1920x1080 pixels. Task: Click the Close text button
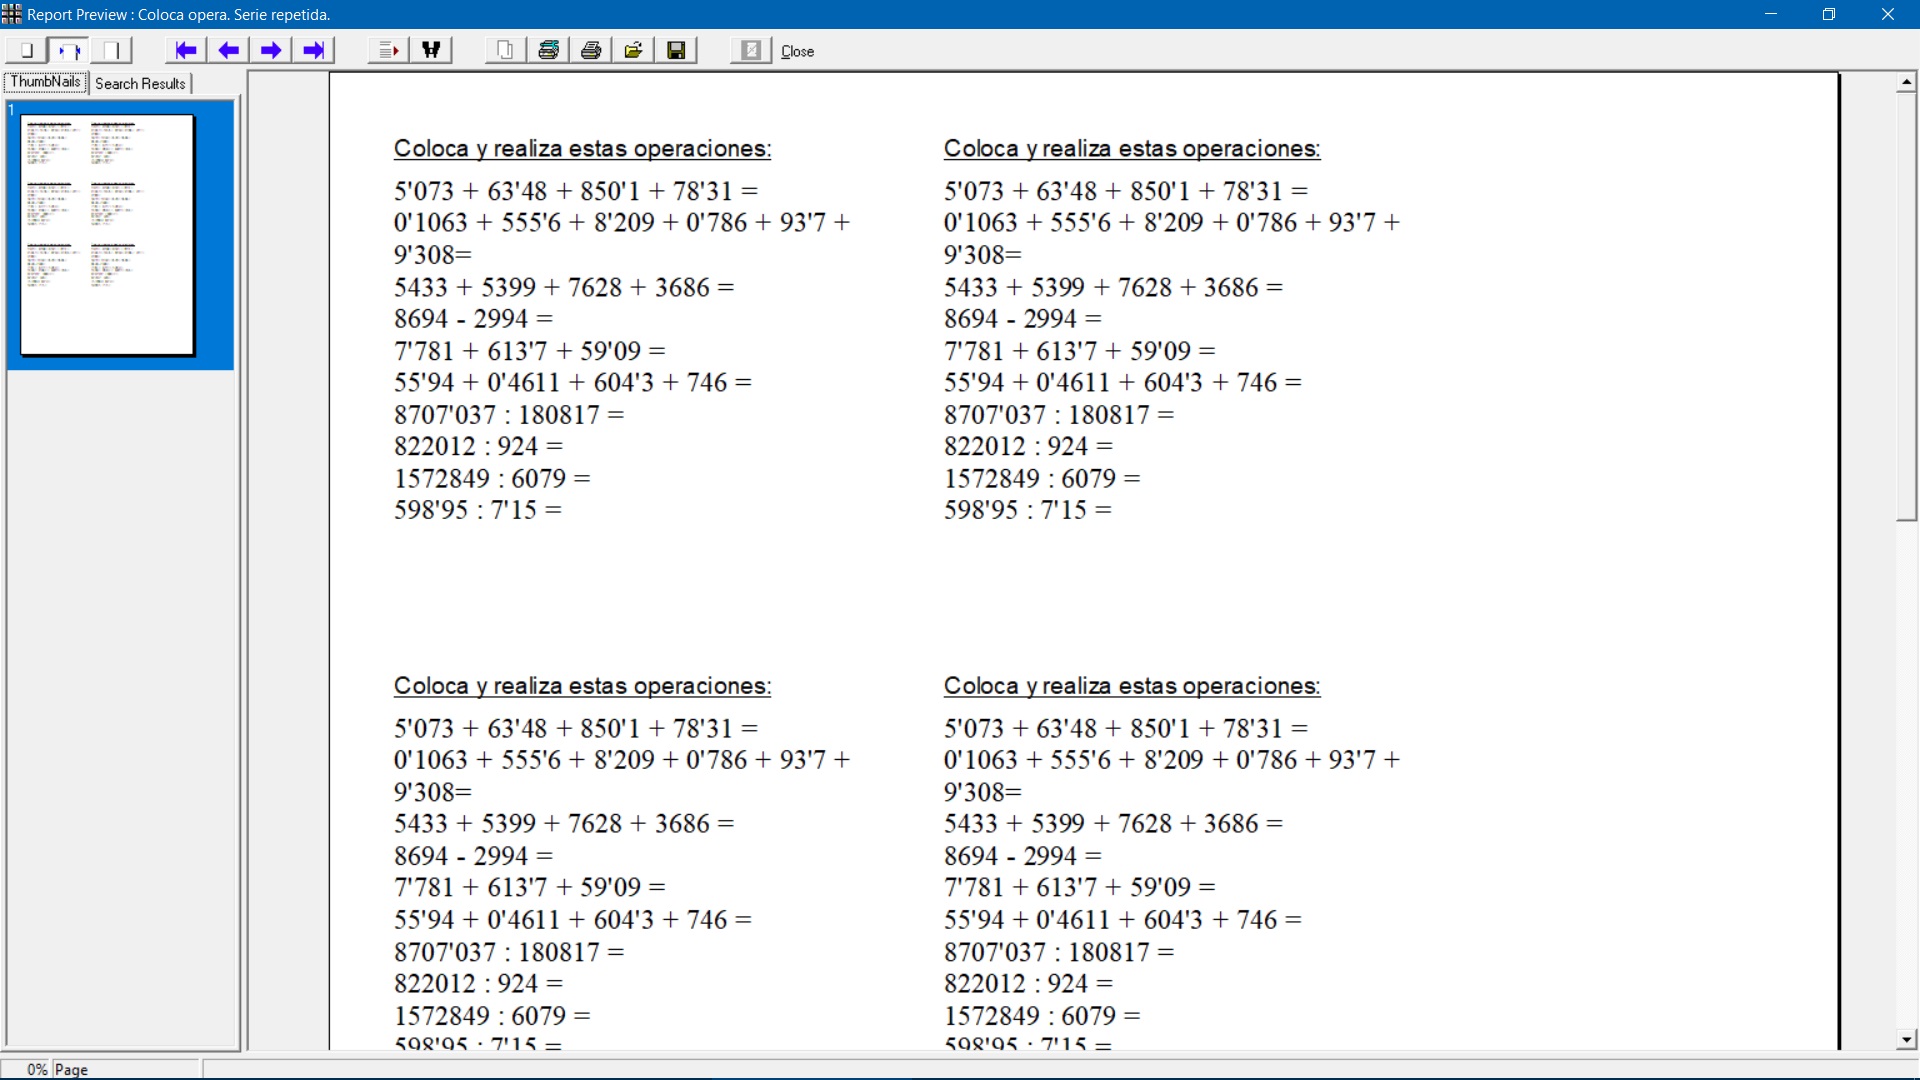click(x=797, y=51)
